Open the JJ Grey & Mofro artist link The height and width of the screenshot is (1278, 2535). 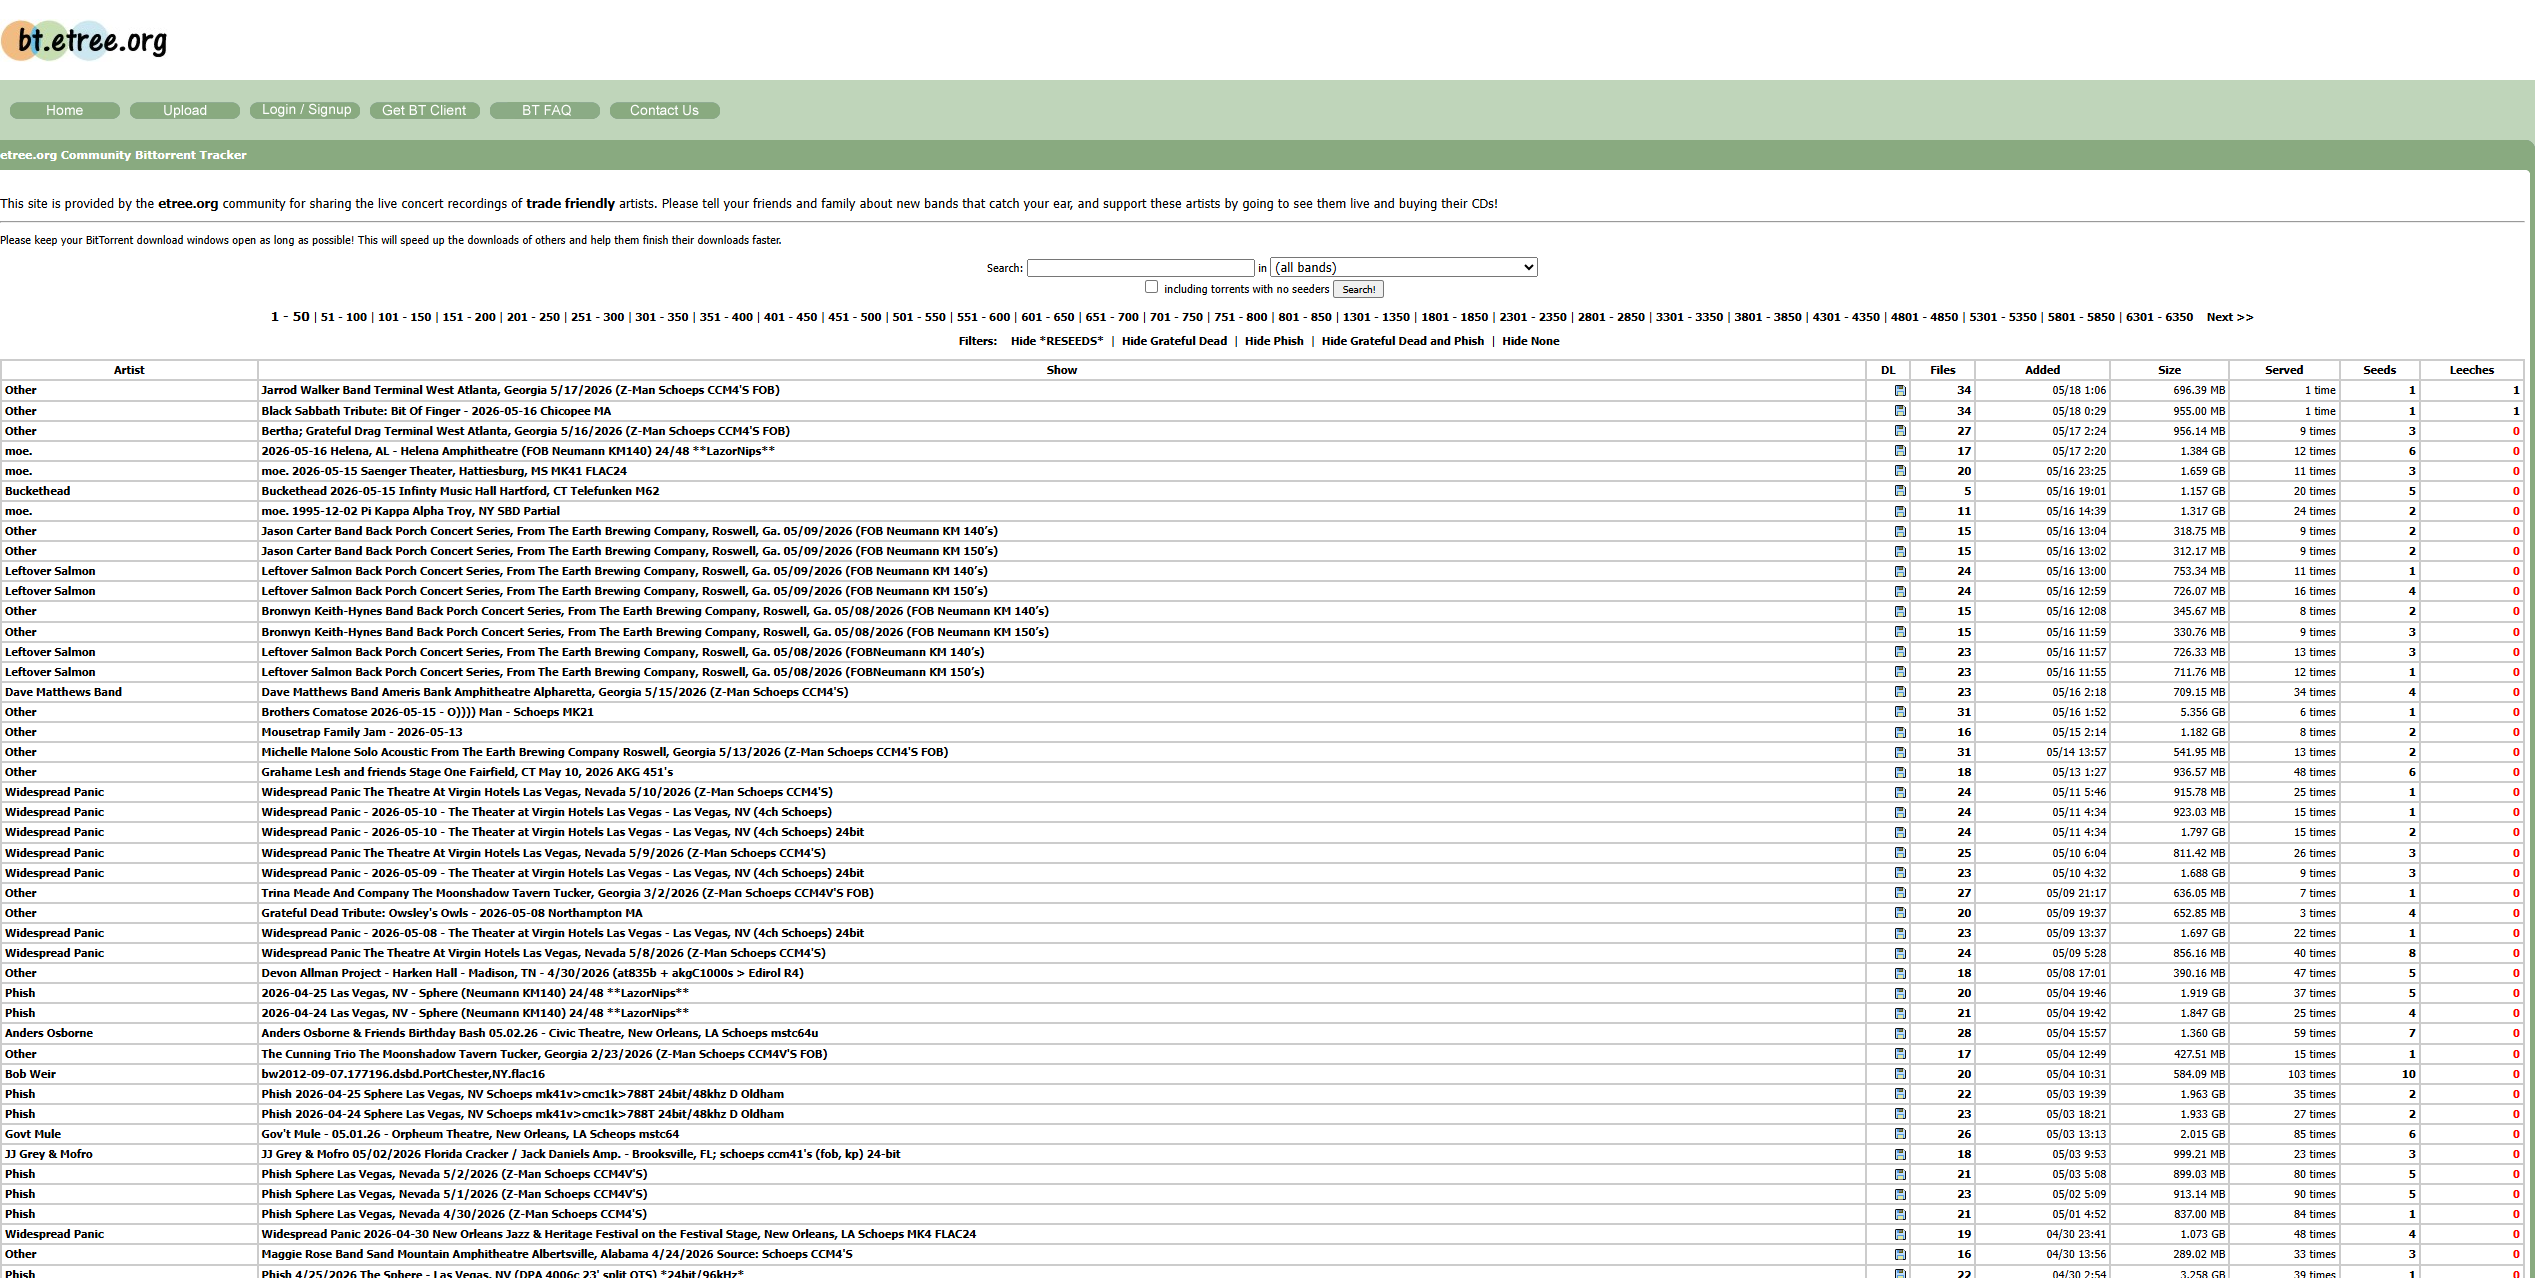[48, 1154]
